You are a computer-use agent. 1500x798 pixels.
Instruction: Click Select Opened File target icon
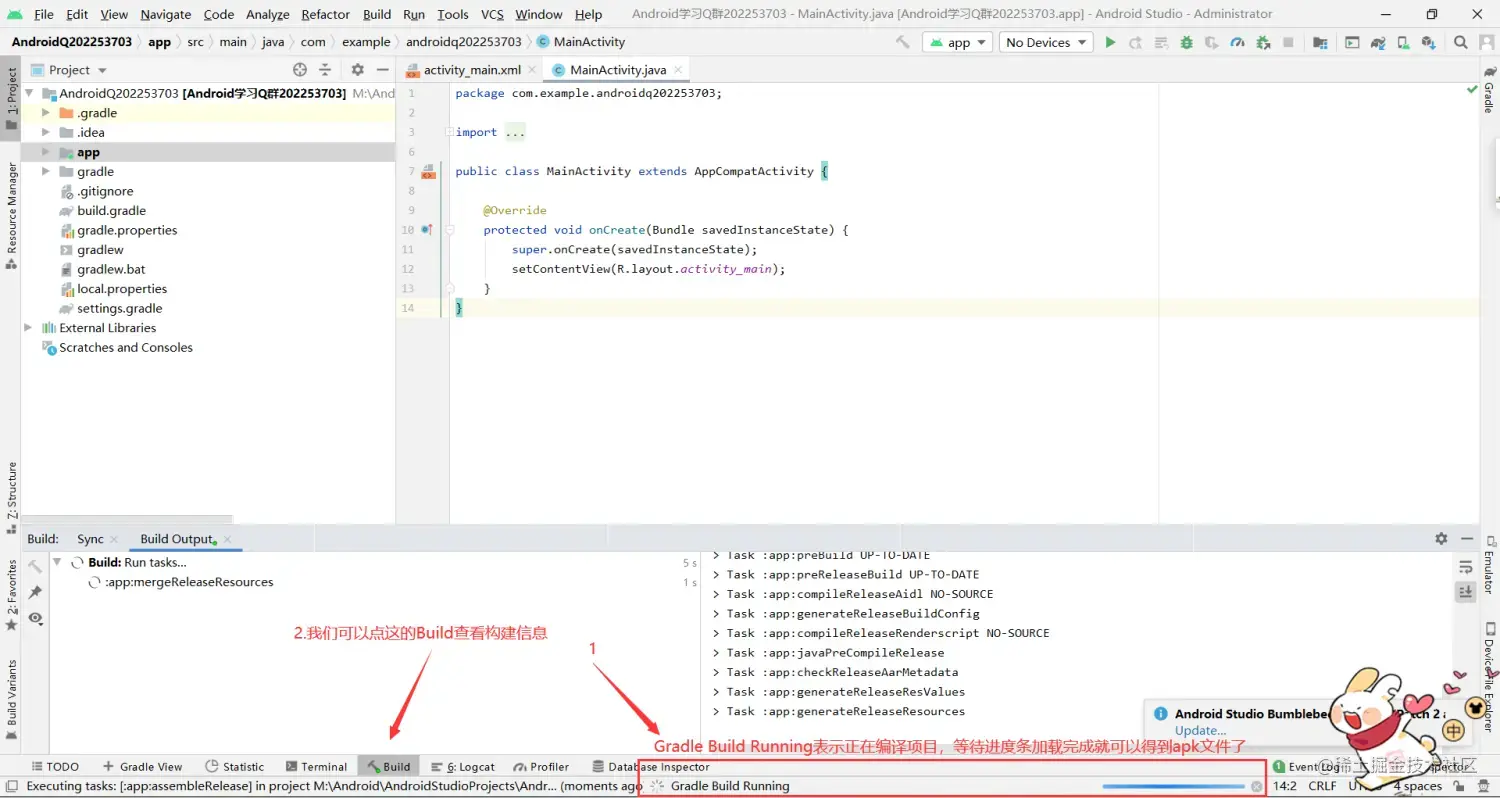pos(300,70)
